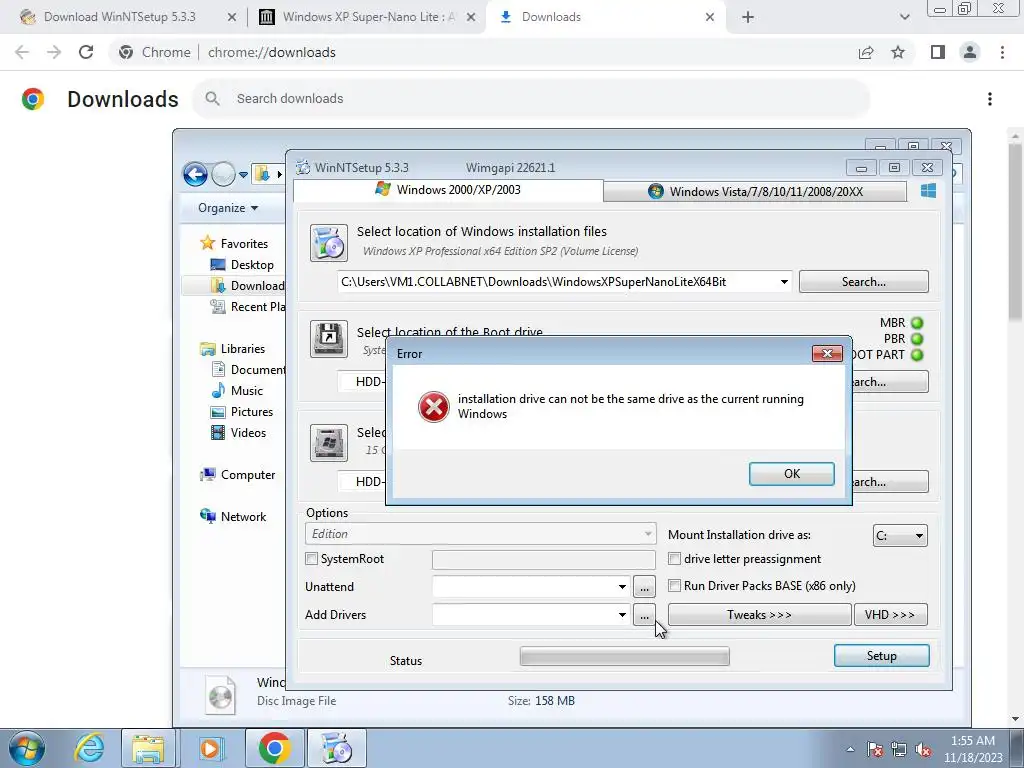Click the WinNTSetup title bar app icon

point(303,167)
